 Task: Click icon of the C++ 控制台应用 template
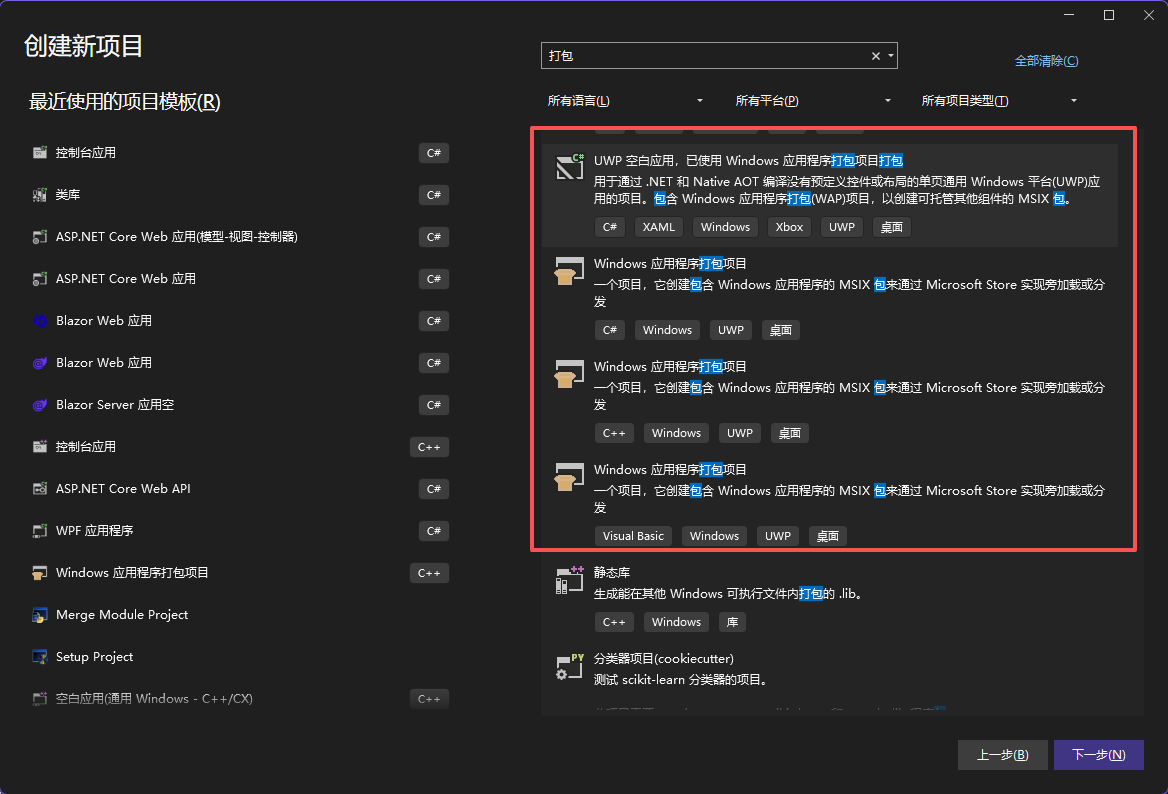39,447
